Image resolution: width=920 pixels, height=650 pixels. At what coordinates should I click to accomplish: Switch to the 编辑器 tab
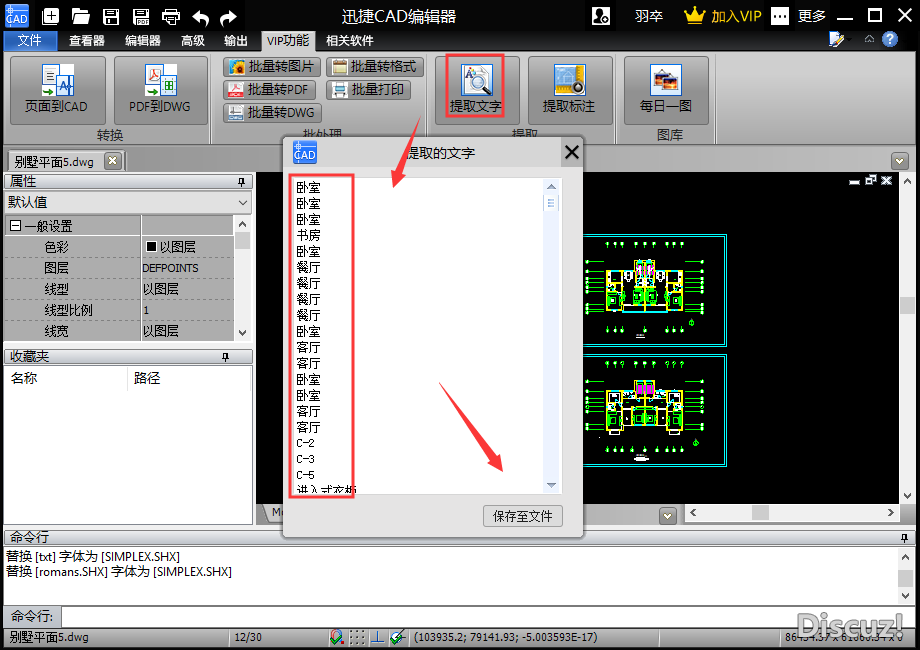coord(142,41)
